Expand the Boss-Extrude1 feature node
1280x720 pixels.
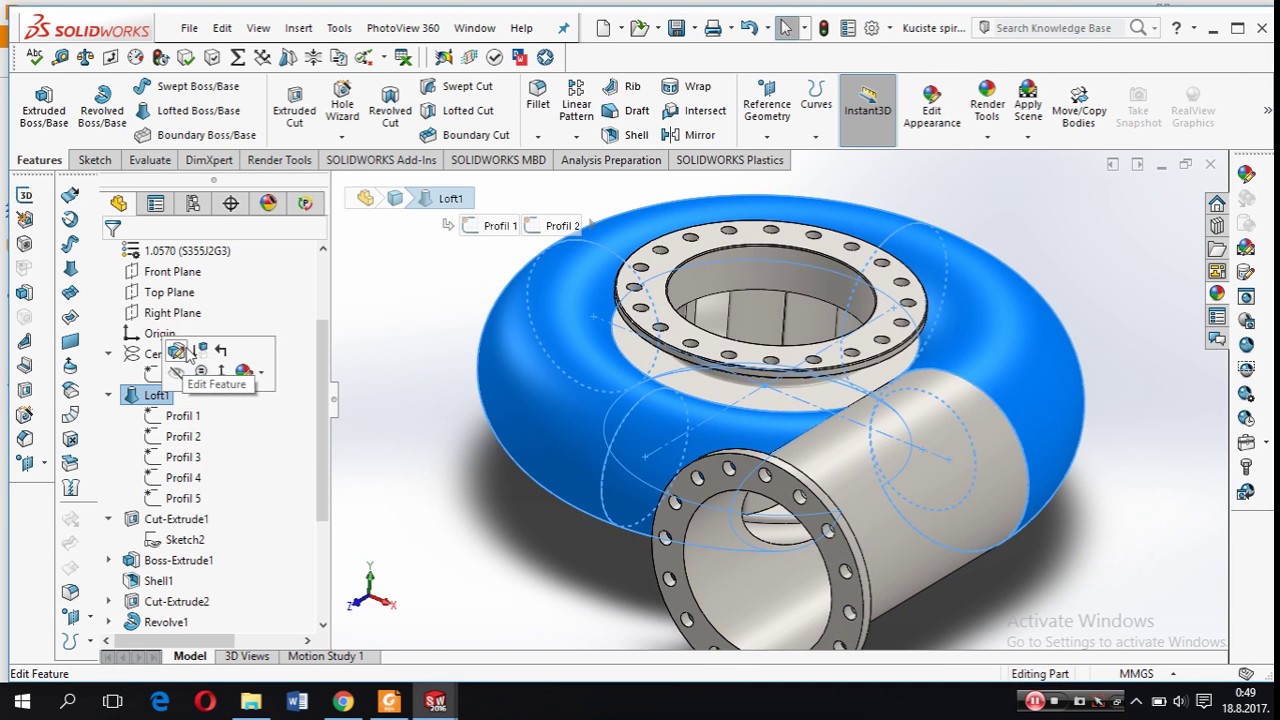108,560
